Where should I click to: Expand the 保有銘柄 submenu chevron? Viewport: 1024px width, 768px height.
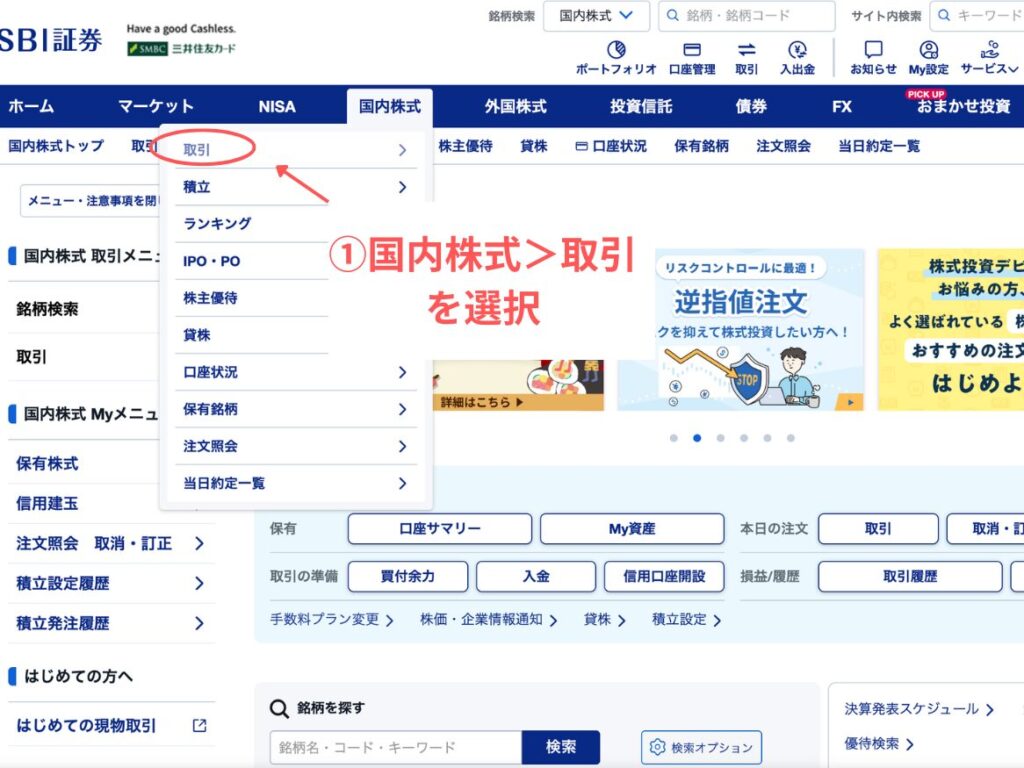[x=403, y=409]
